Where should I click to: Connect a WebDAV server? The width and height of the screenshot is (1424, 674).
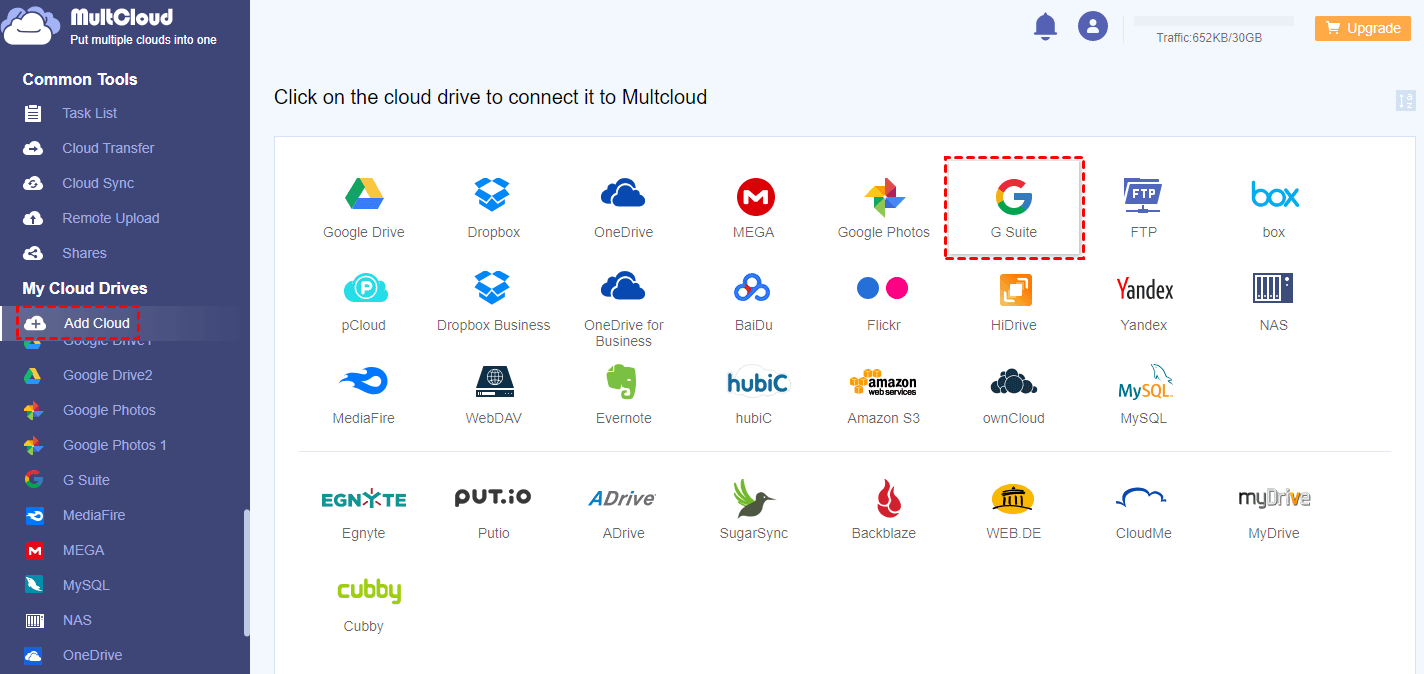(x=494, y=395)
